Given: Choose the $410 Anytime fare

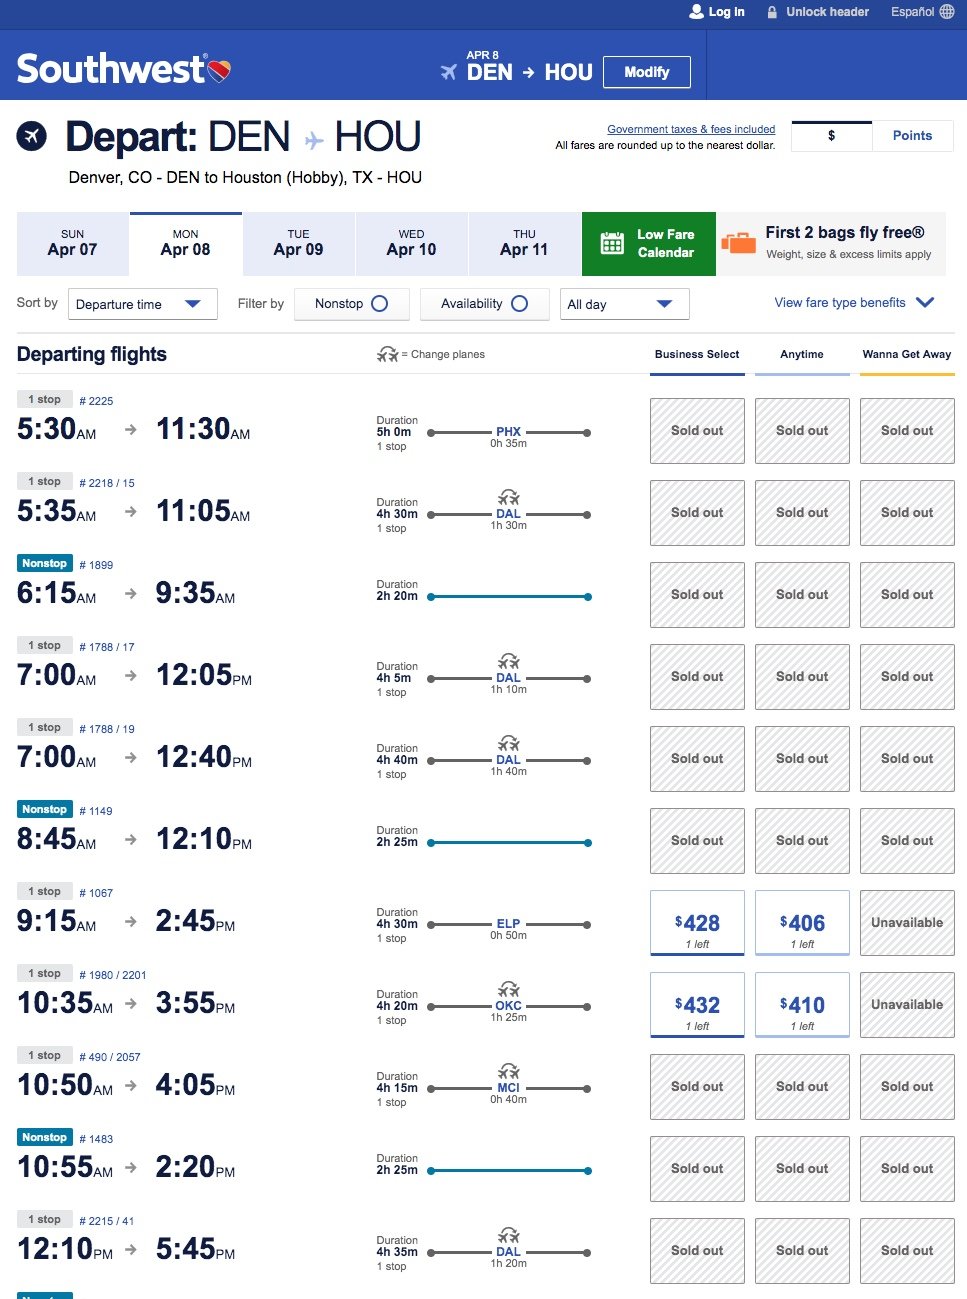Looking at the screenshot, I should tap(802, 1005).
